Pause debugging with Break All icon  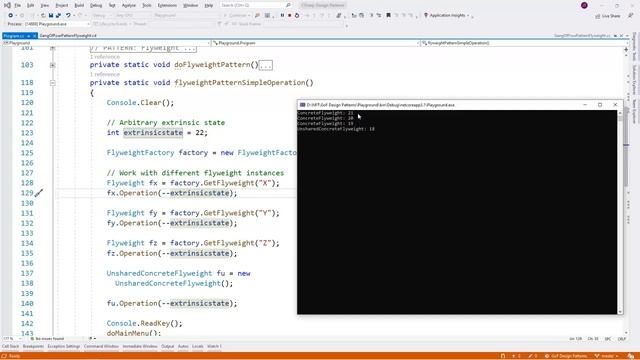click(282, 16)
